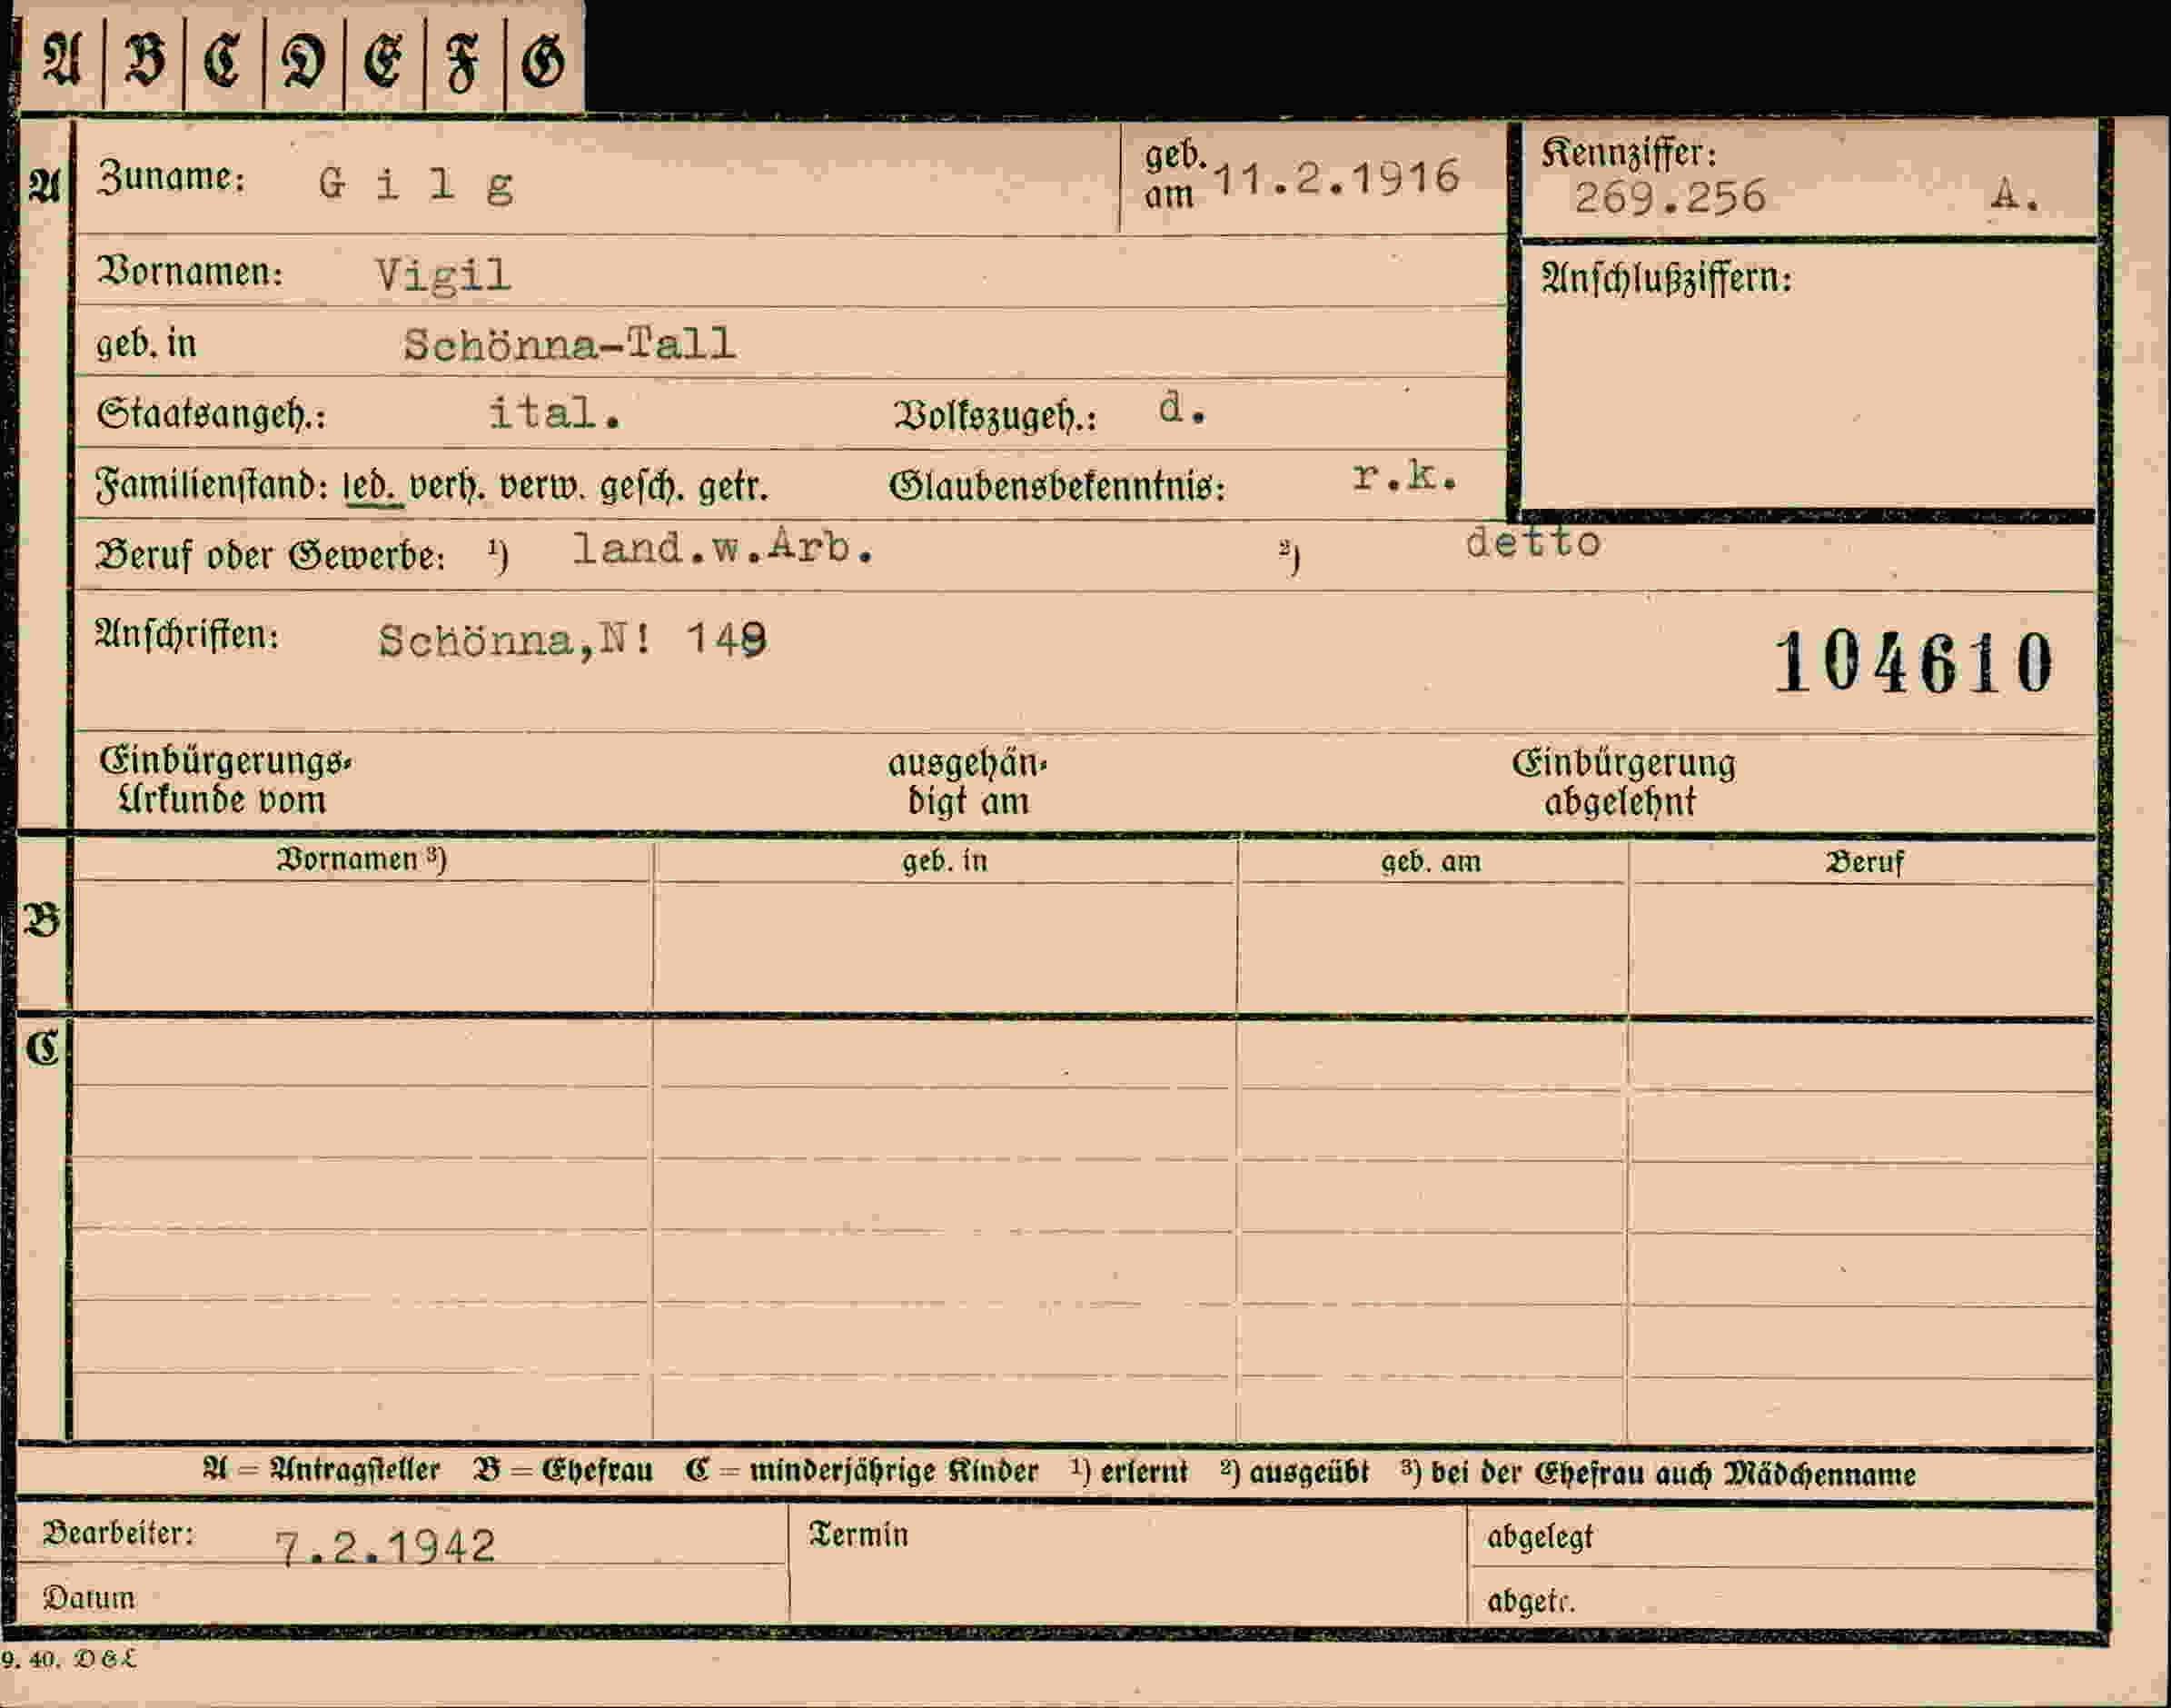Click 'ausgehändigt am' label
The height and width of the screenshot is (1708, 2171).
tap(968, 783)
